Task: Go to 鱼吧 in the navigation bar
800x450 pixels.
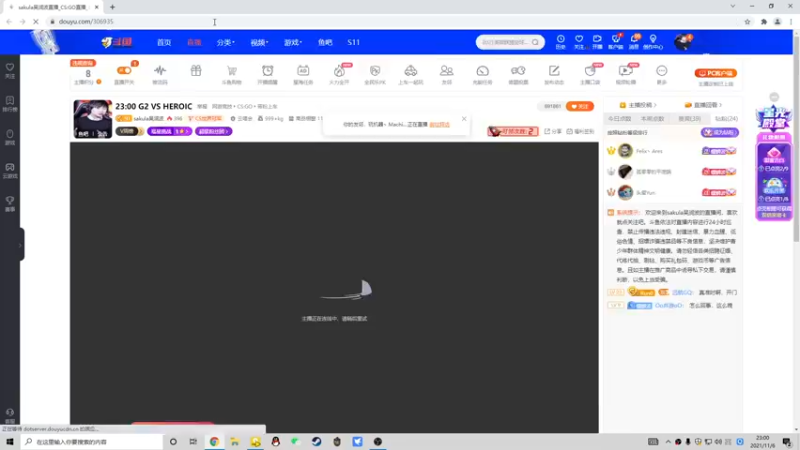Action: 325,42
